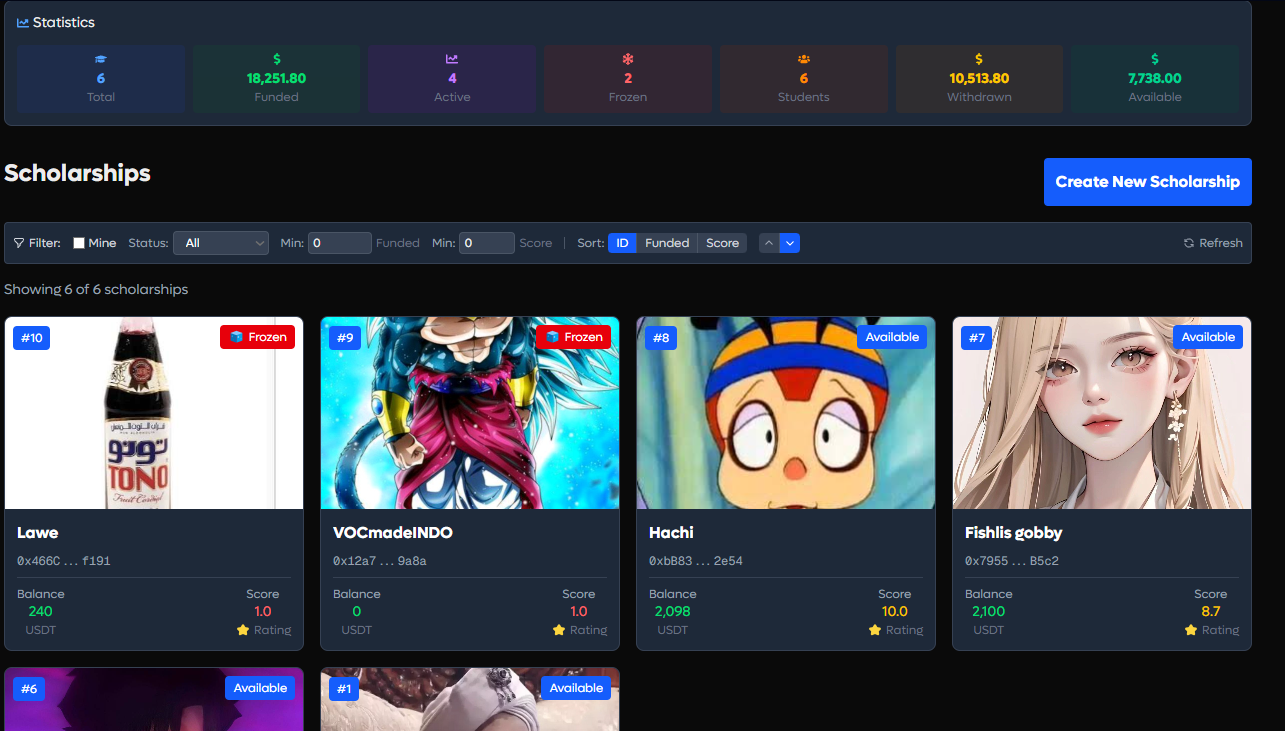Toggle the Mine checkbox filter
The image size is (1285, 731).
click(79, 243)
